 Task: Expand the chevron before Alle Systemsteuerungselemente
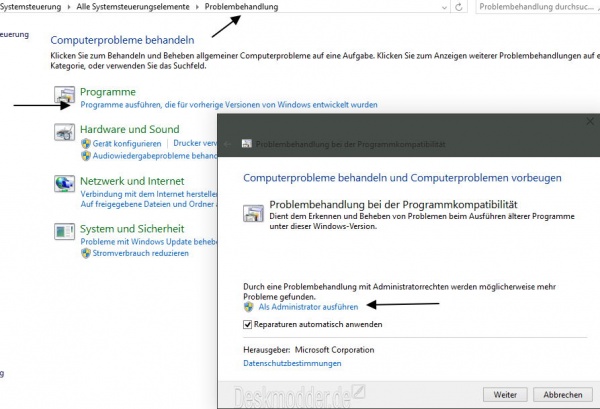coord(70,7)
